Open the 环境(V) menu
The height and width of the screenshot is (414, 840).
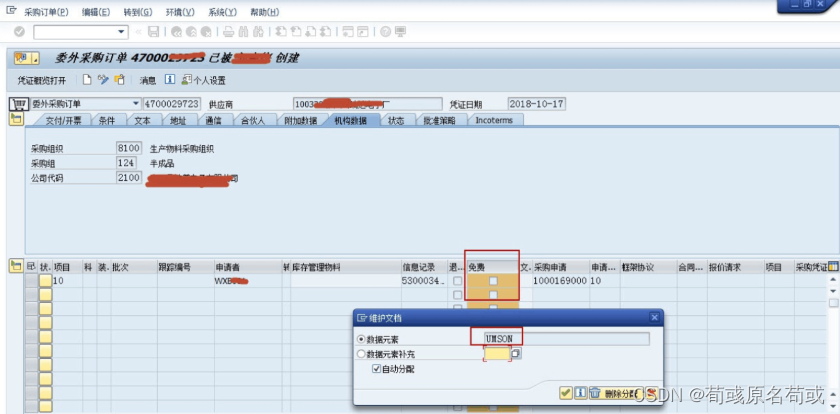click(179, 12)
